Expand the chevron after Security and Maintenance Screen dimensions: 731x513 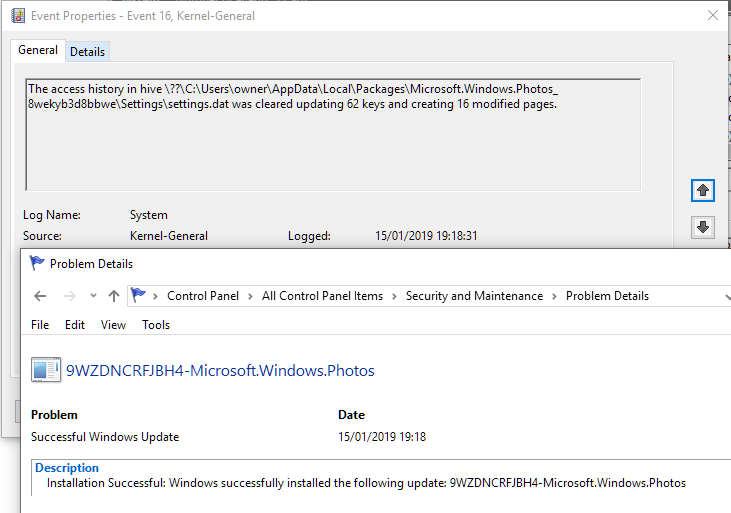tap(554, 297)
